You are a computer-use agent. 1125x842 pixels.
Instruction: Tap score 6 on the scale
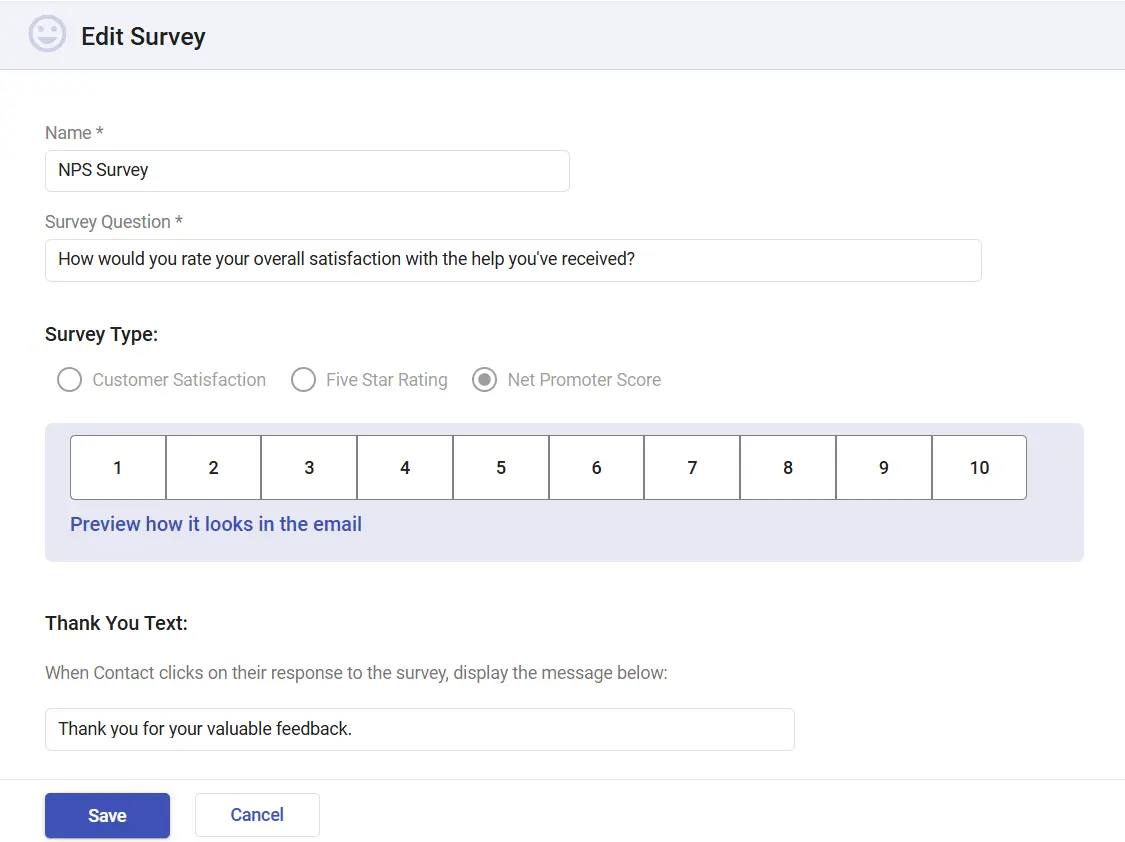coord(596,467)
